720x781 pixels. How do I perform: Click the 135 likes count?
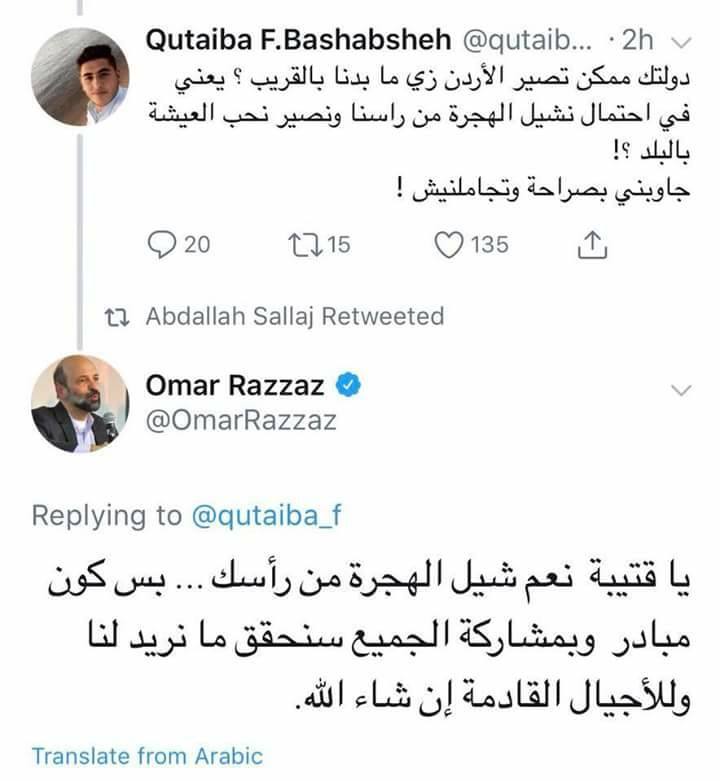[x=489, y=244]
